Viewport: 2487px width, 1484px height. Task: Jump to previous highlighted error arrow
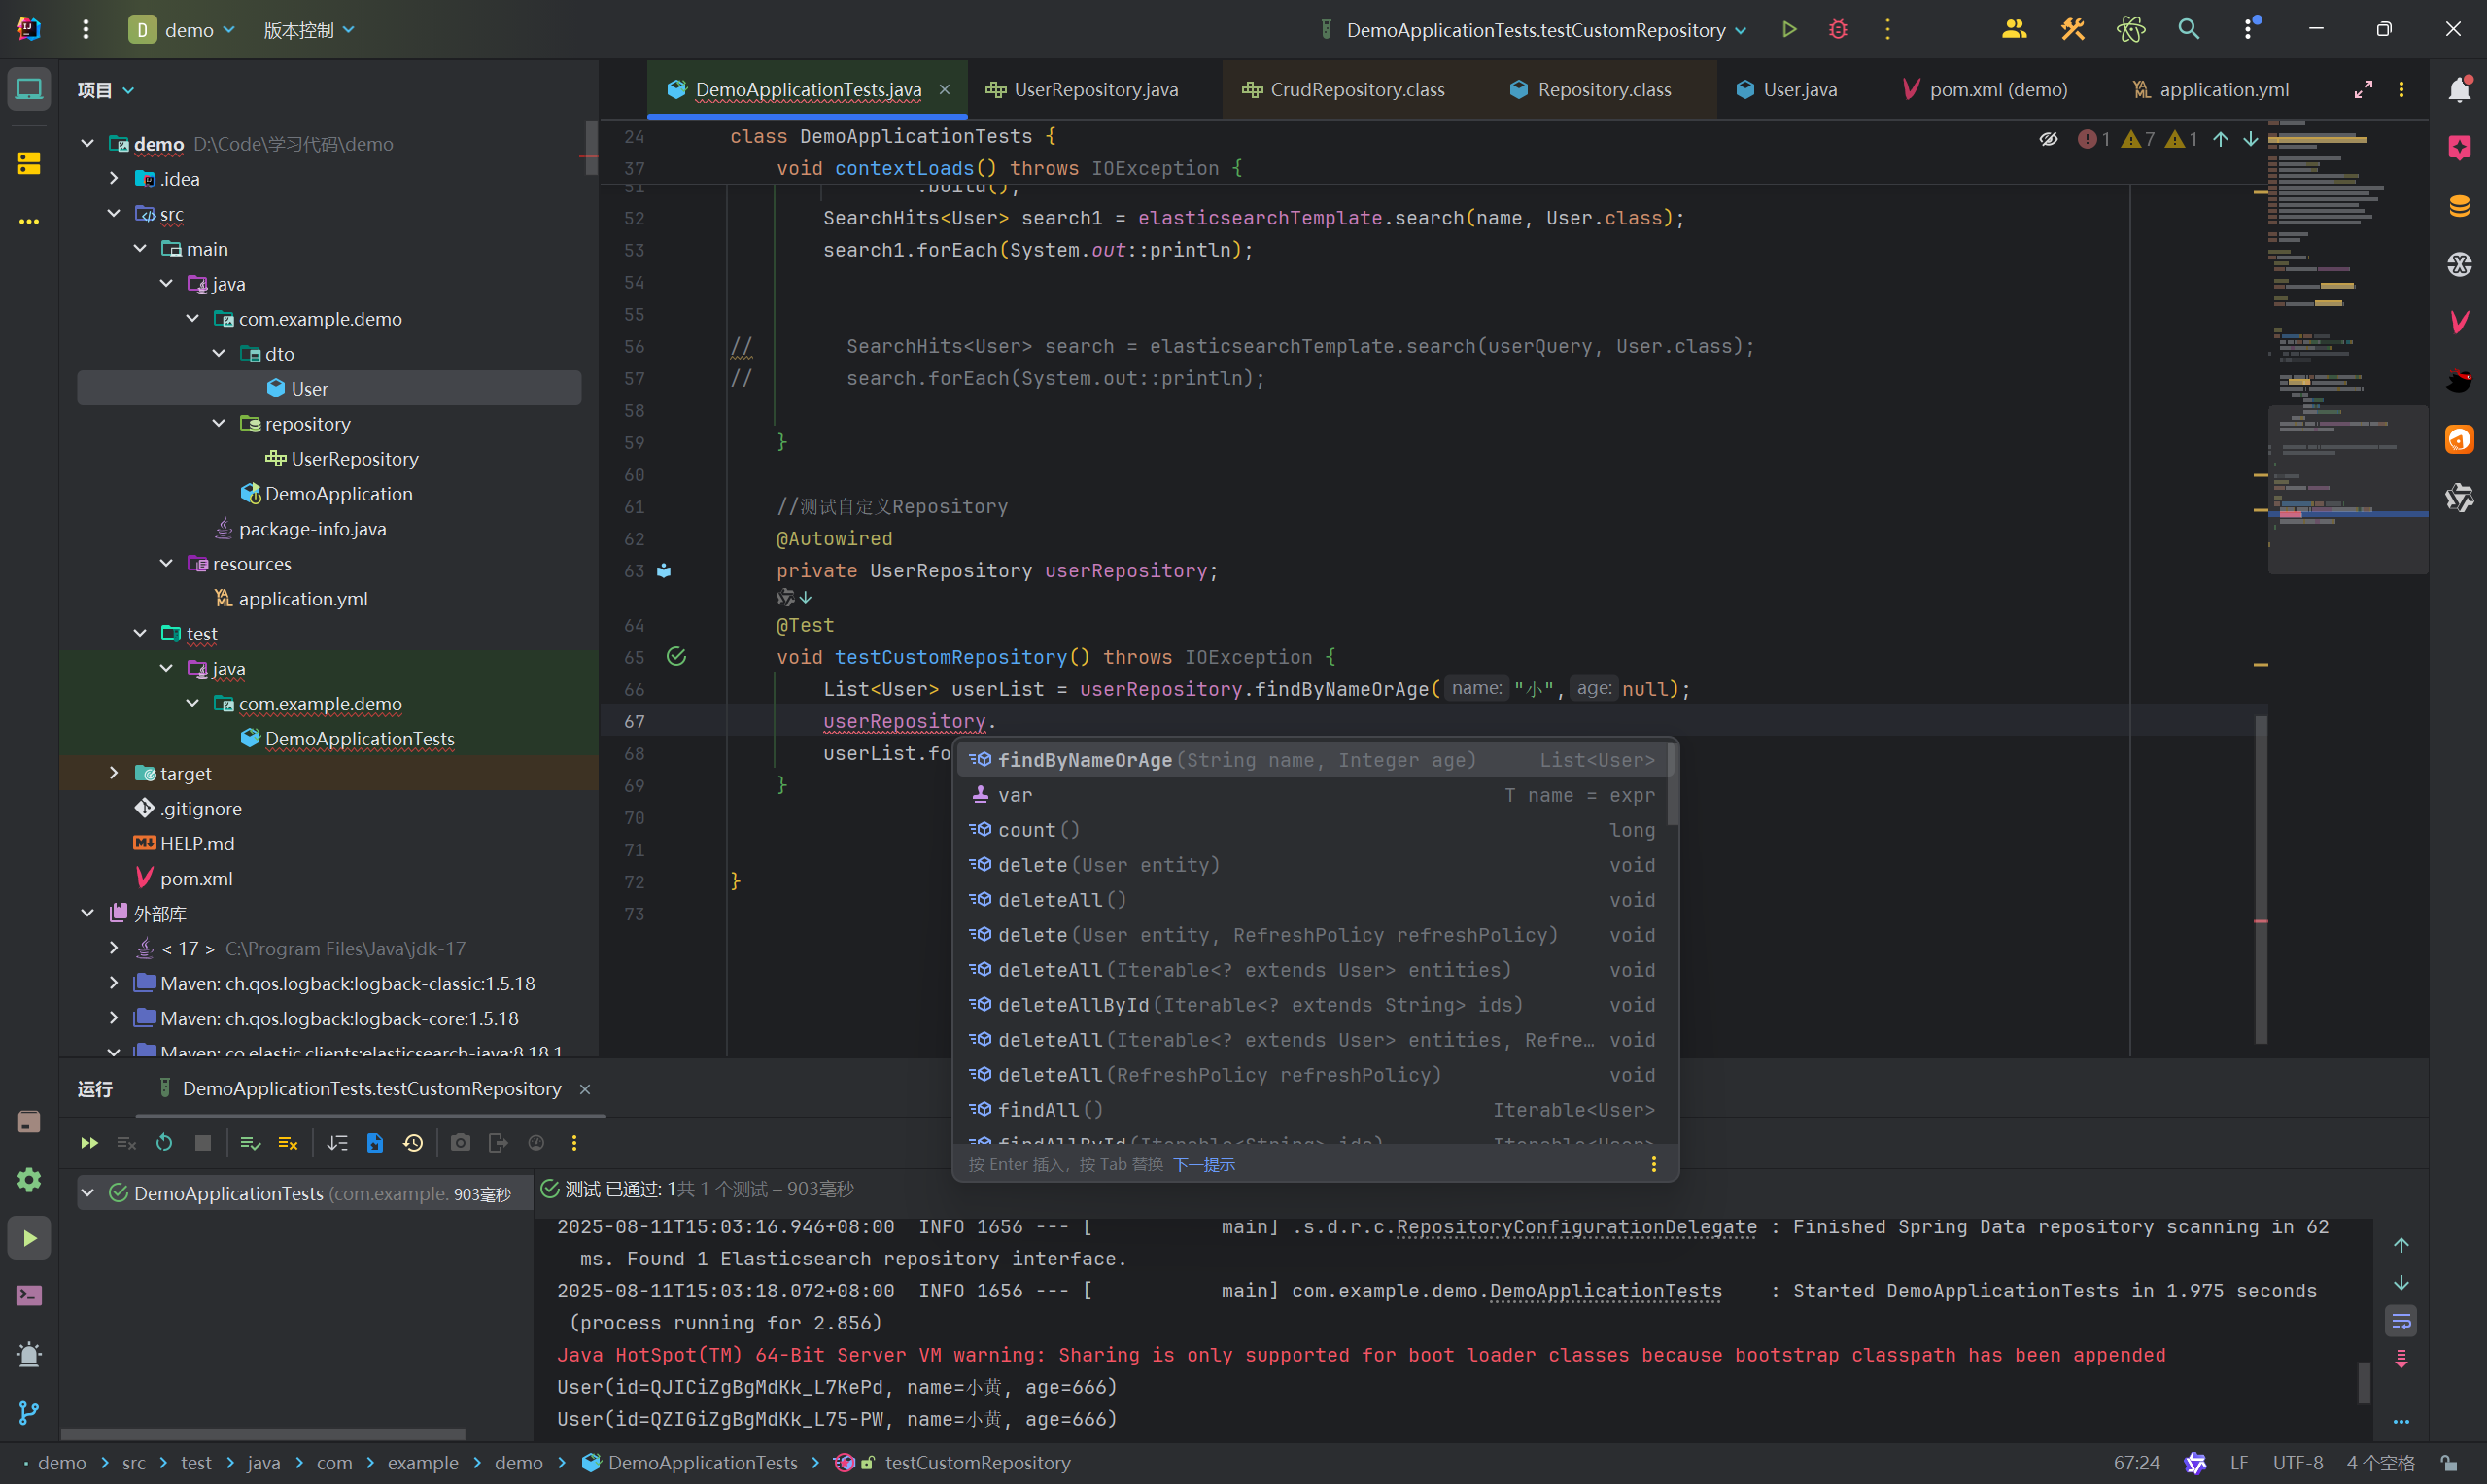[x=2220, y=139]
